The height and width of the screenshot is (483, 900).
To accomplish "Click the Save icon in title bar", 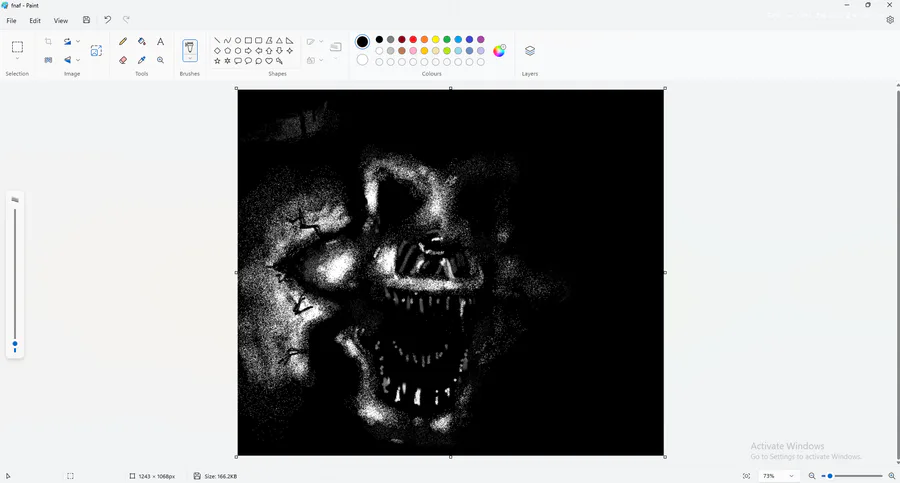I will point(86,20).
